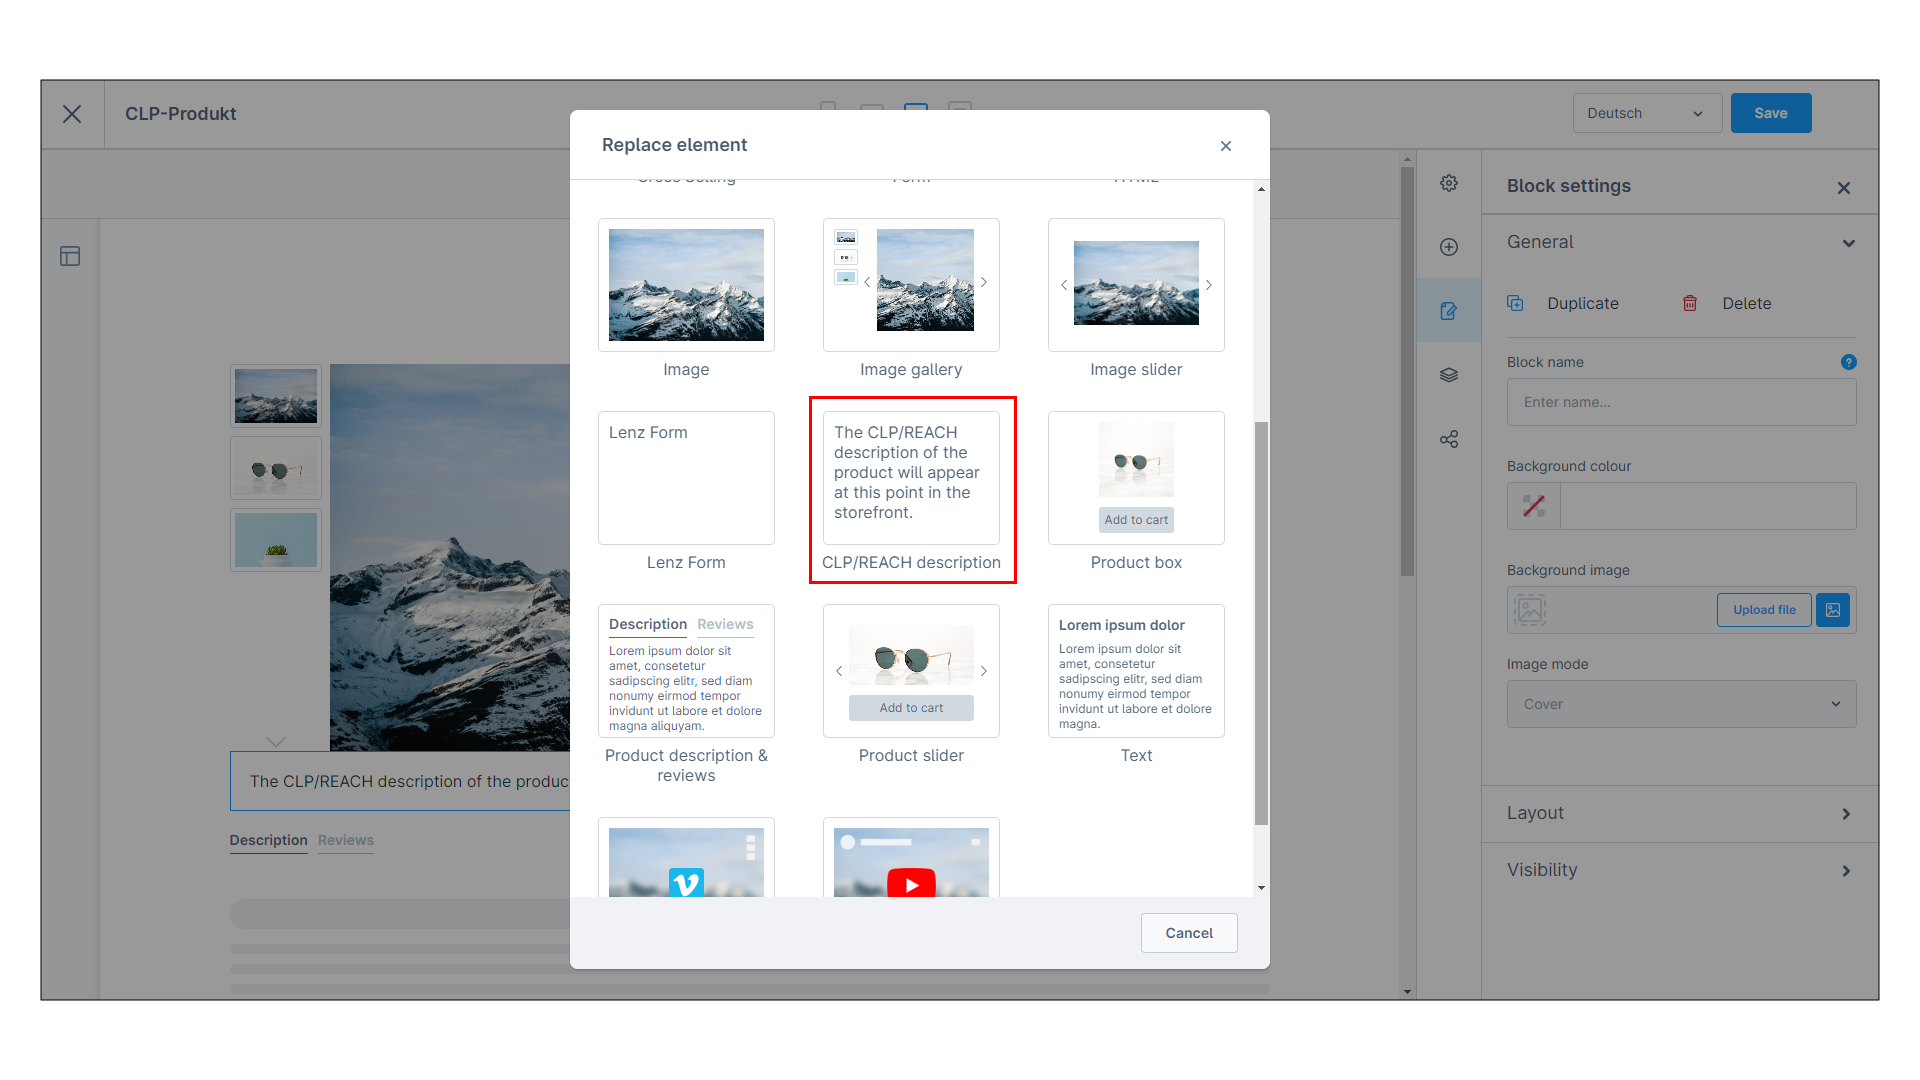Click the dialog scrollbar down arrow

pyautogui.click(x=1261, y=888)
